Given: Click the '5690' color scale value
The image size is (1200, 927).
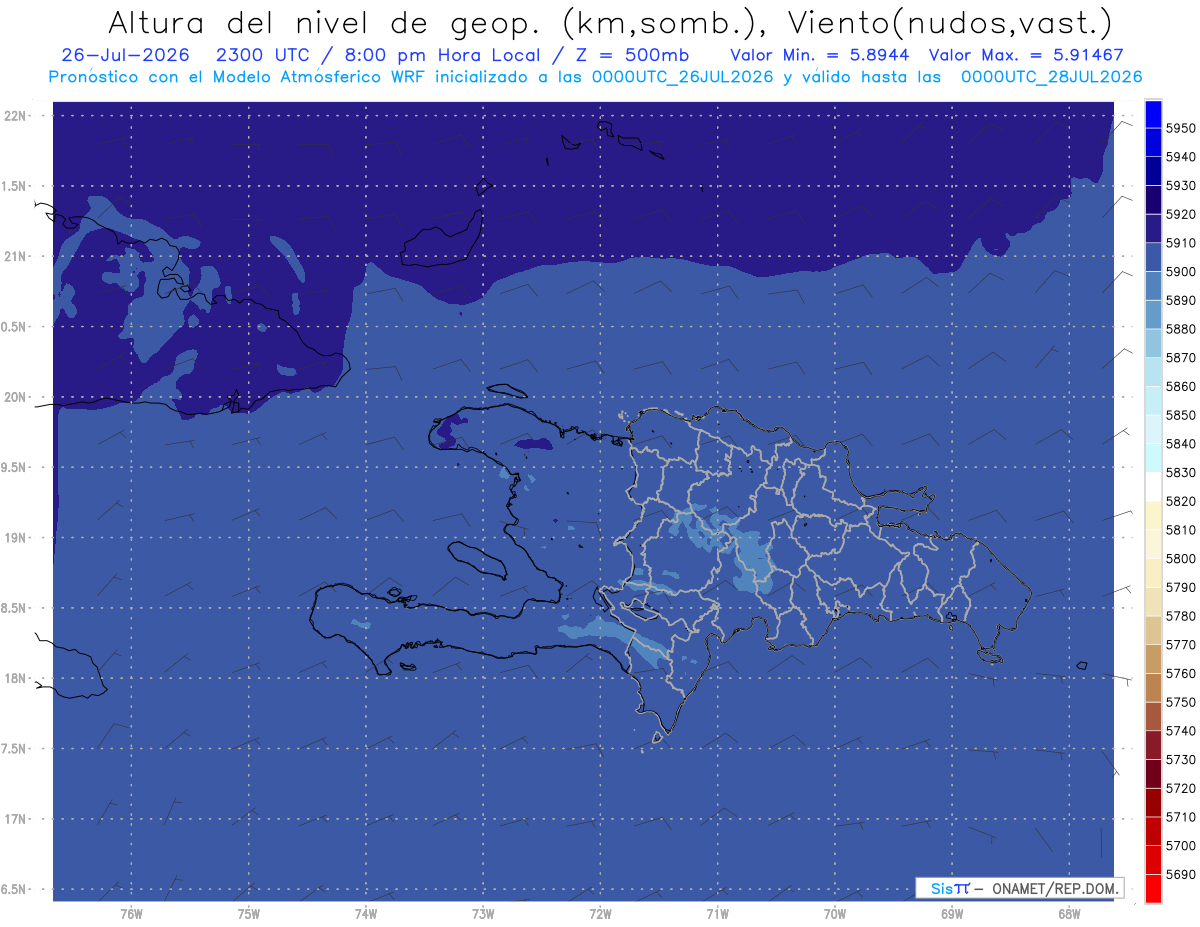Looking at the screenshot, I should tap(1181, 874).
